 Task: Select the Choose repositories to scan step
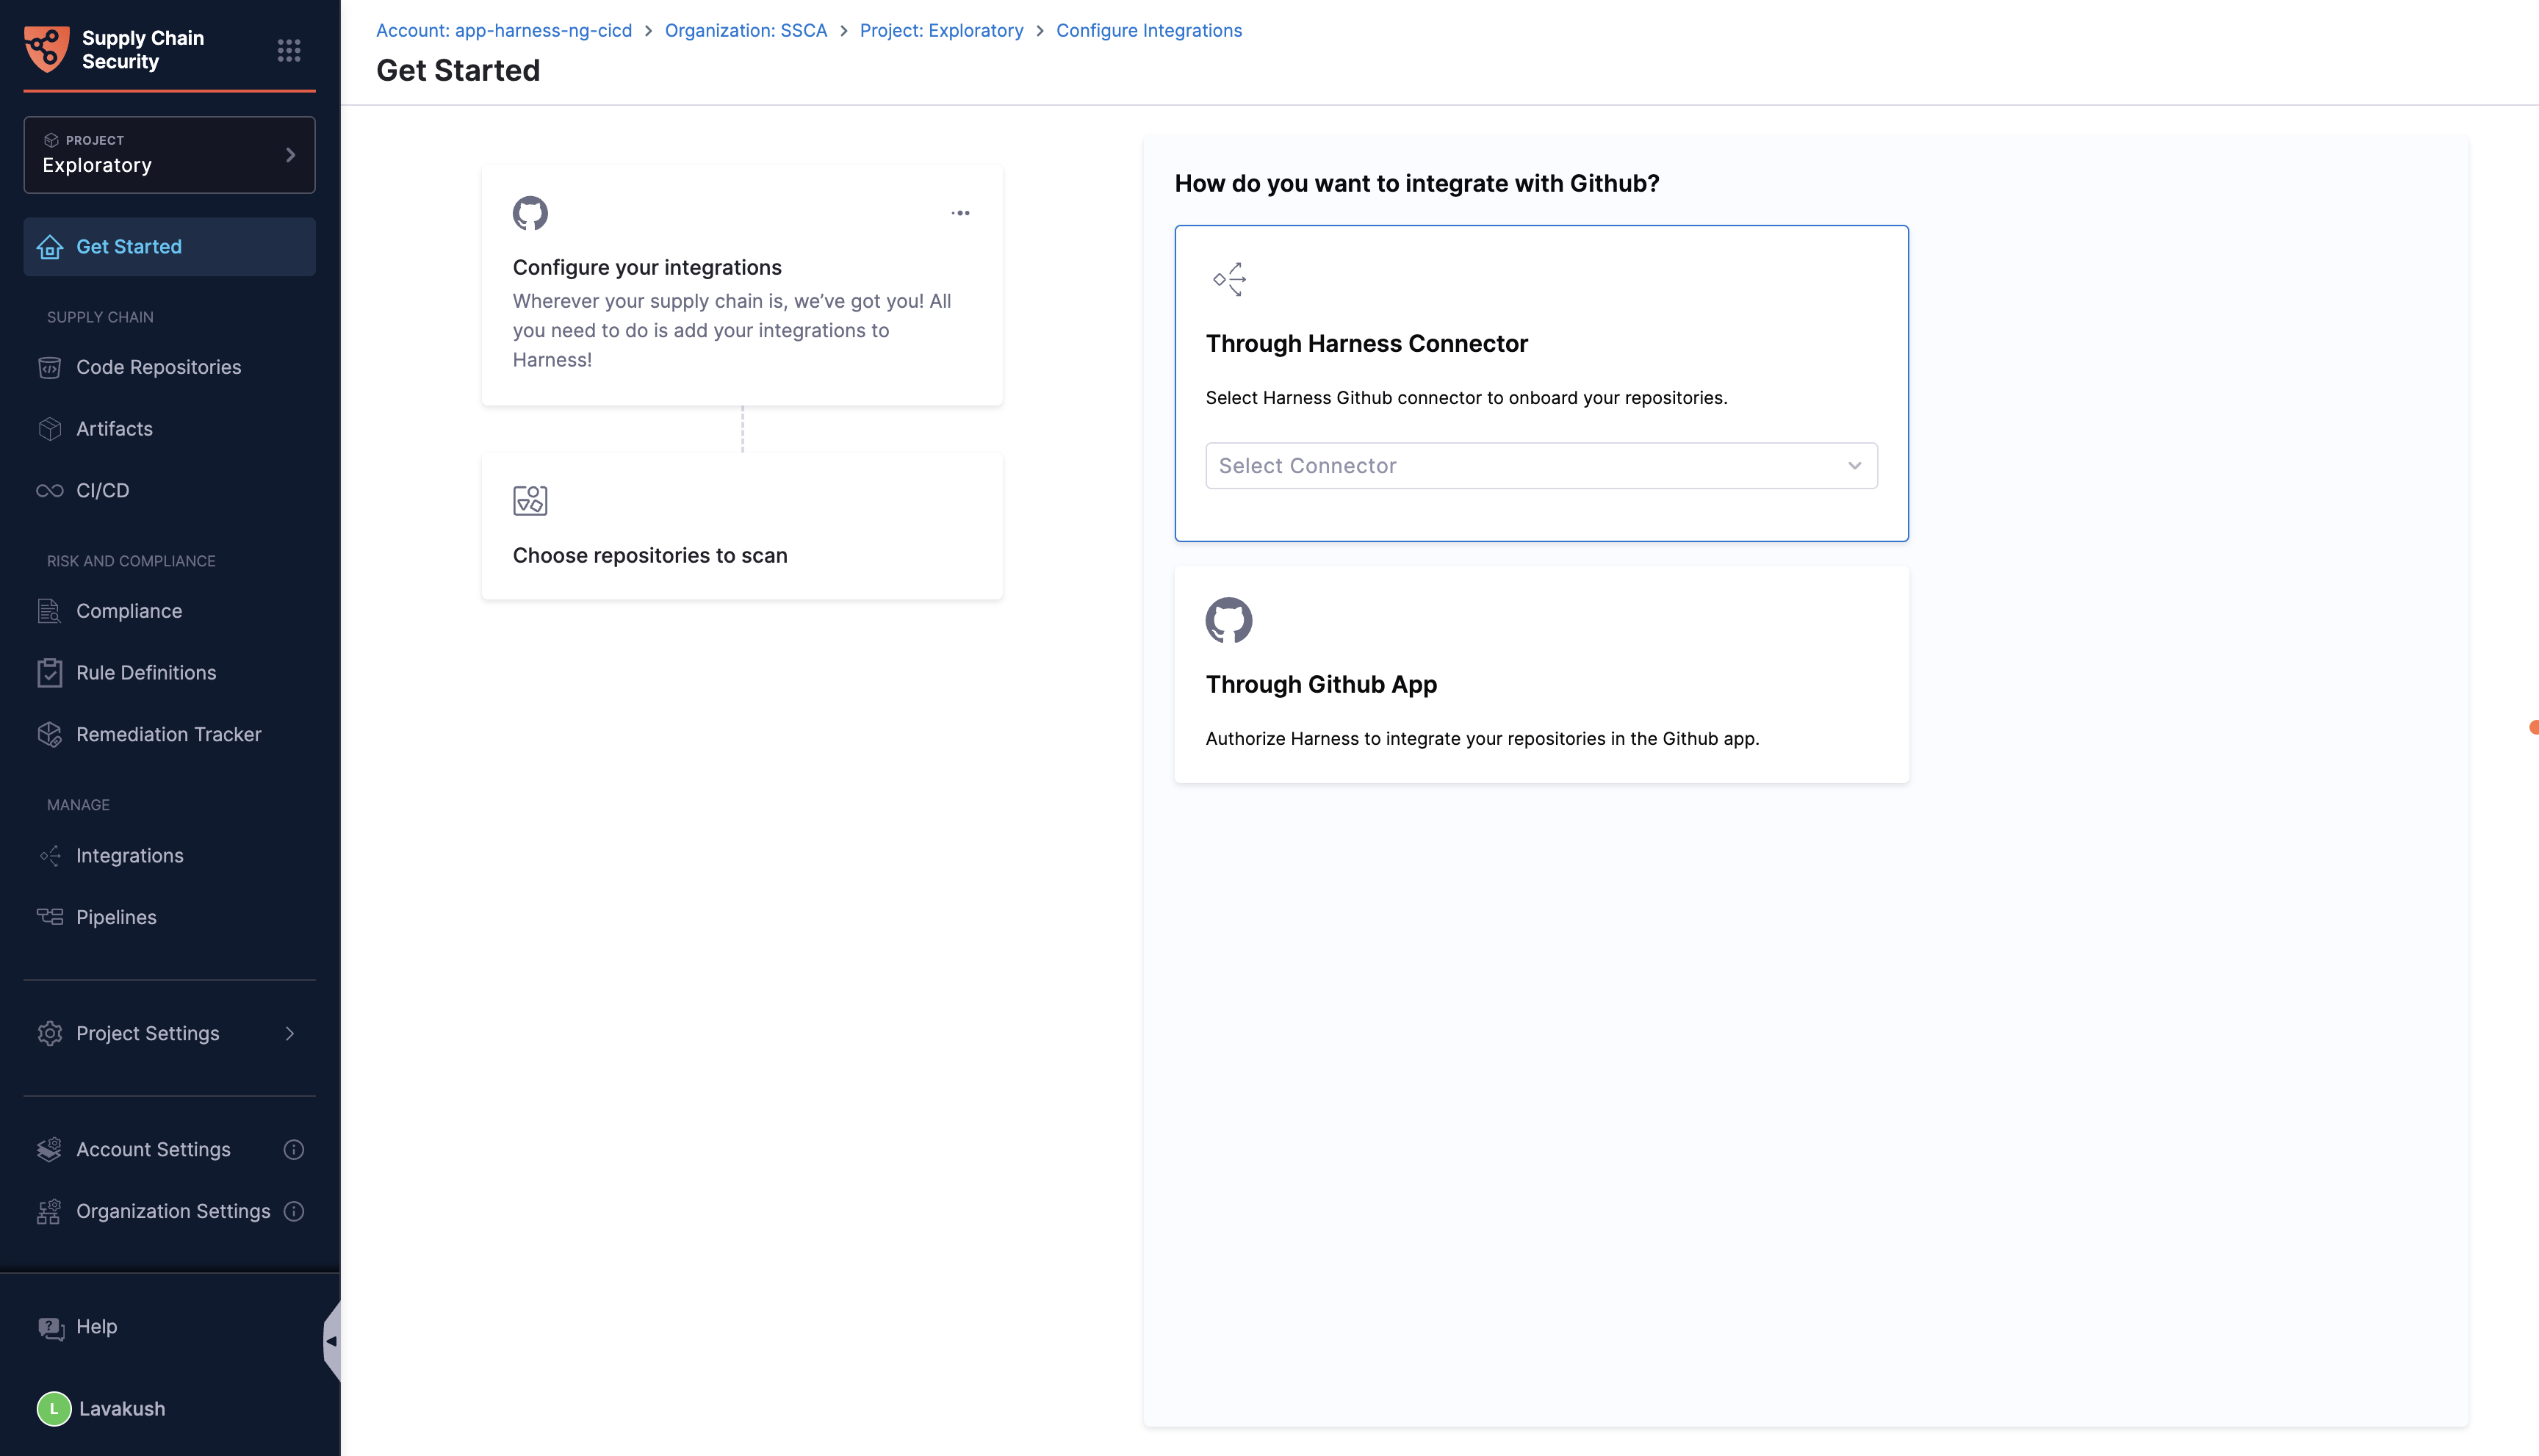click(742, 526)
